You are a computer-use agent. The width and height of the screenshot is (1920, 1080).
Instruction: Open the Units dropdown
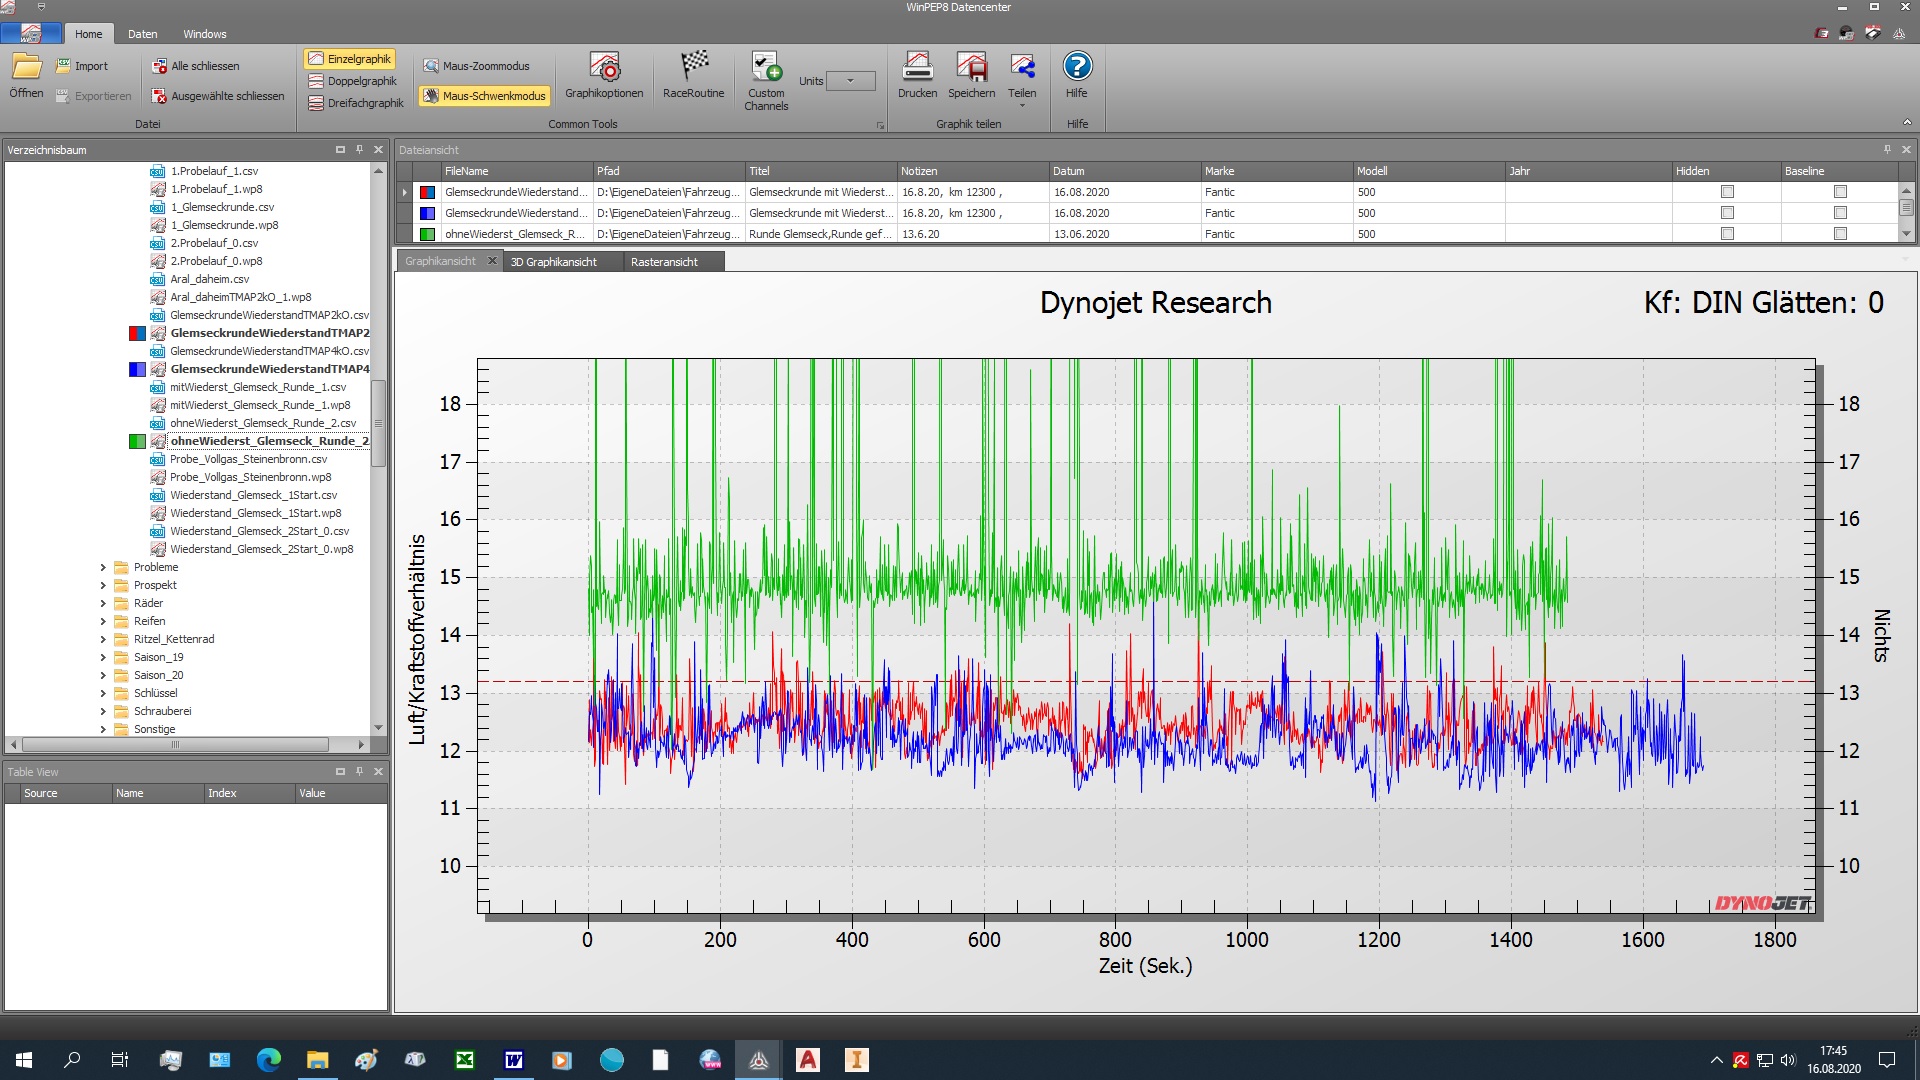851,81
